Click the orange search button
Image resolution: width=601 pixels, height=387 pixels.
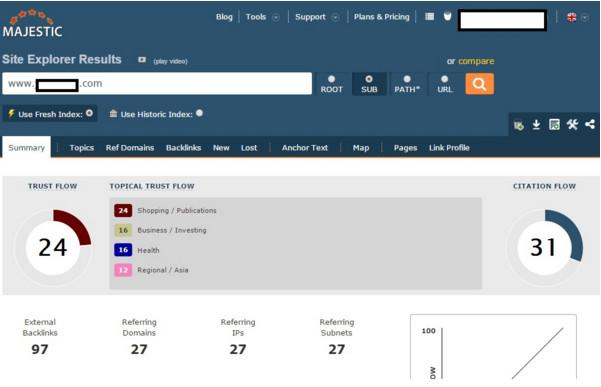tap(479, 84)
